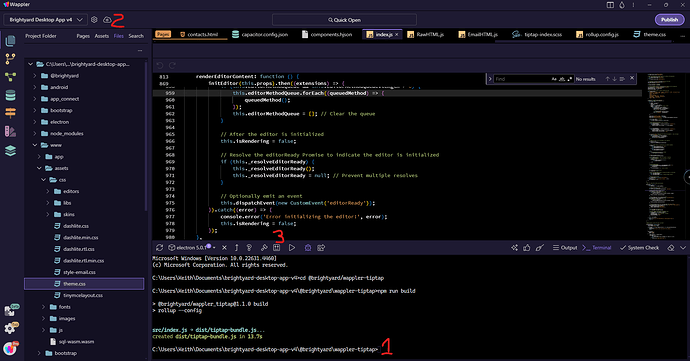This screenshot has width=690, height=361.
Task: Click the refresh icon in terminal toolbar
Action: 159,248
